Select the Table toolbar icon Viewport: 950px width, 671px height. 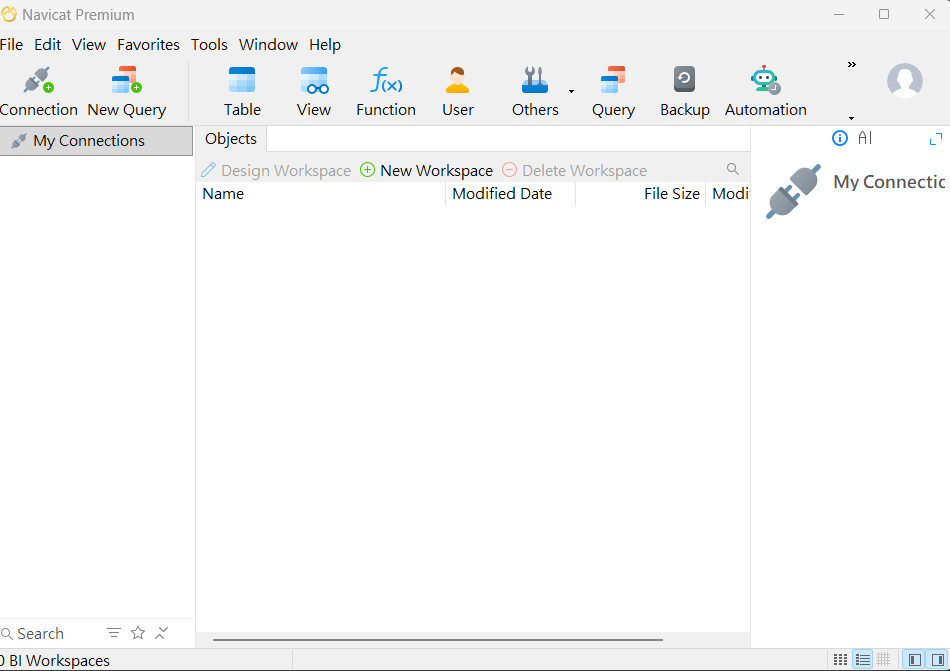click(242, 80)
